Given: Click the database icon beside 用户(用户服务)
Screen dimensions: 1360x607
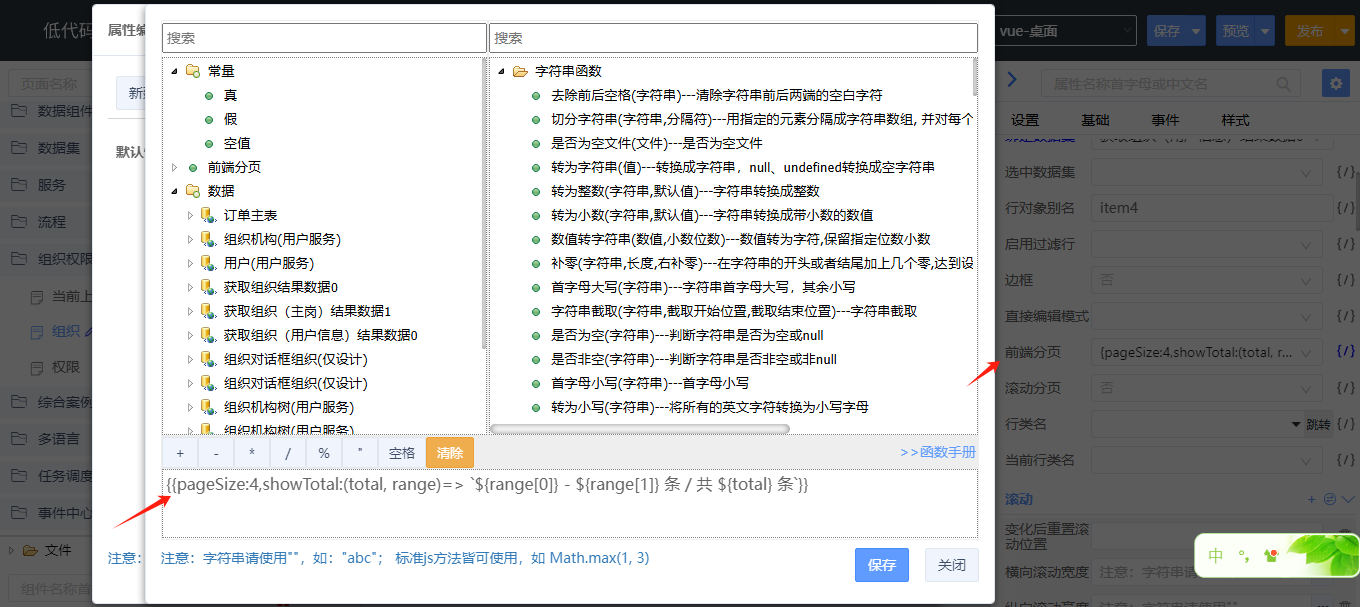Looking at the screenshot, I should tap(208, 263).
